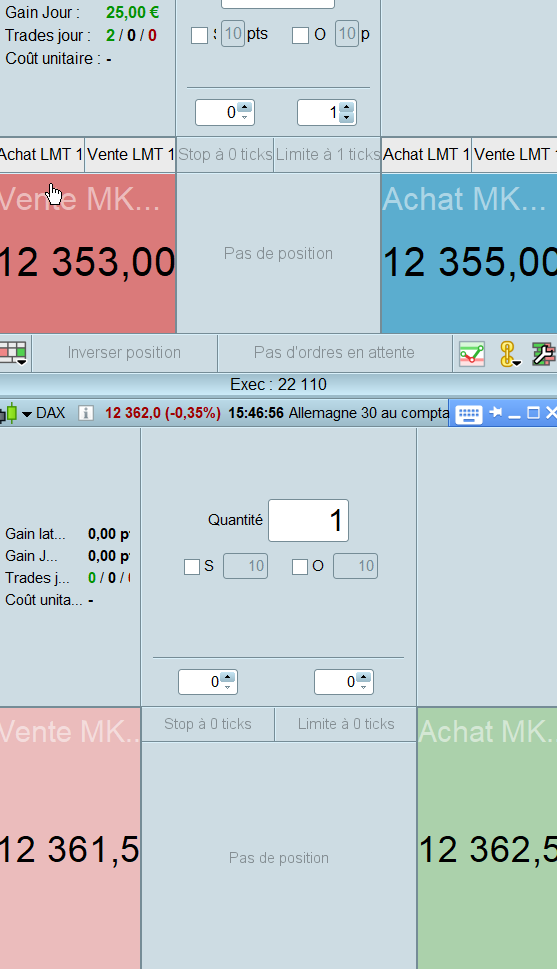Click the 'Coût unitaire : -' text
The height and width of the screenshot is (969, 557).
(58, 59)
